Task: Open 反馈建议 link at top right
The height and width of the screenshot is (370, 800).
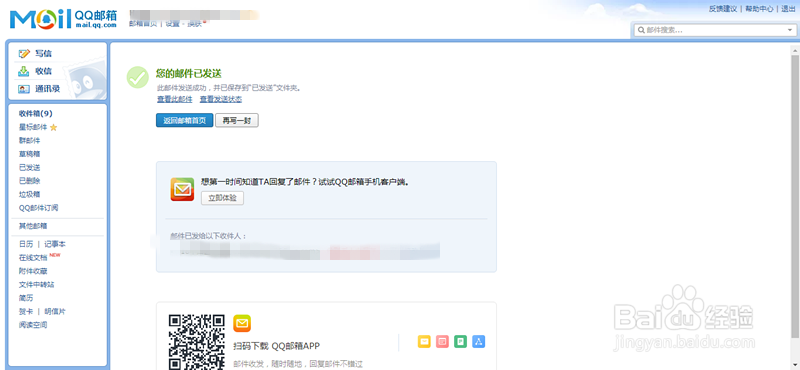Action: coord(723,9)
